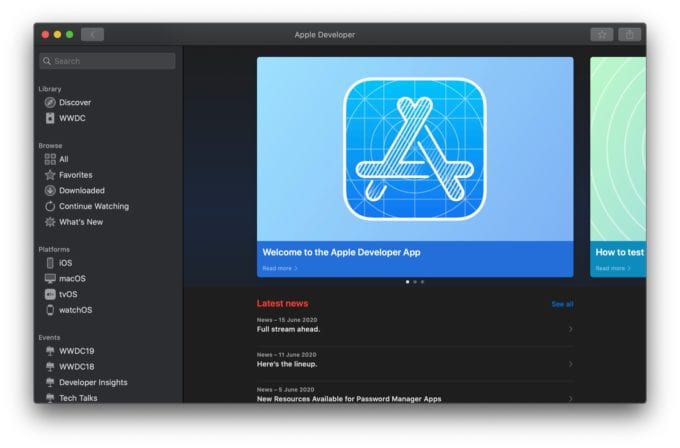Click the yellow minimize window button

click(x=57, y=35)
